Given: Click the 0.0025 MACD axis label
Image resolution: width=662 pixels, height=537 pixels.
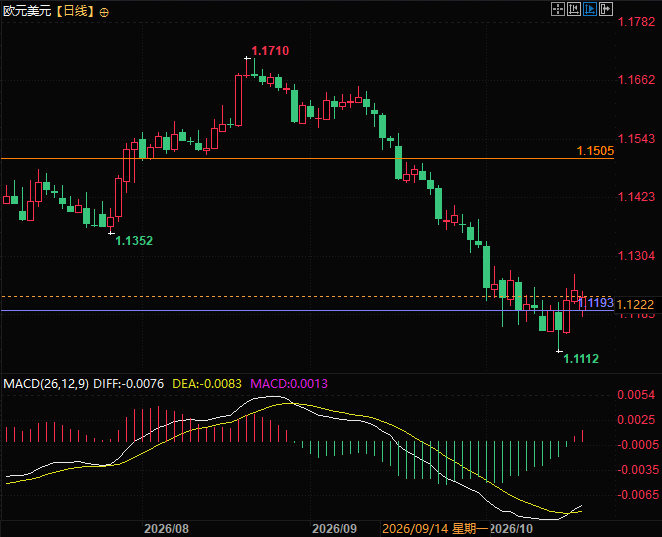Looking at the screenshot, I should tap(636, 420).
